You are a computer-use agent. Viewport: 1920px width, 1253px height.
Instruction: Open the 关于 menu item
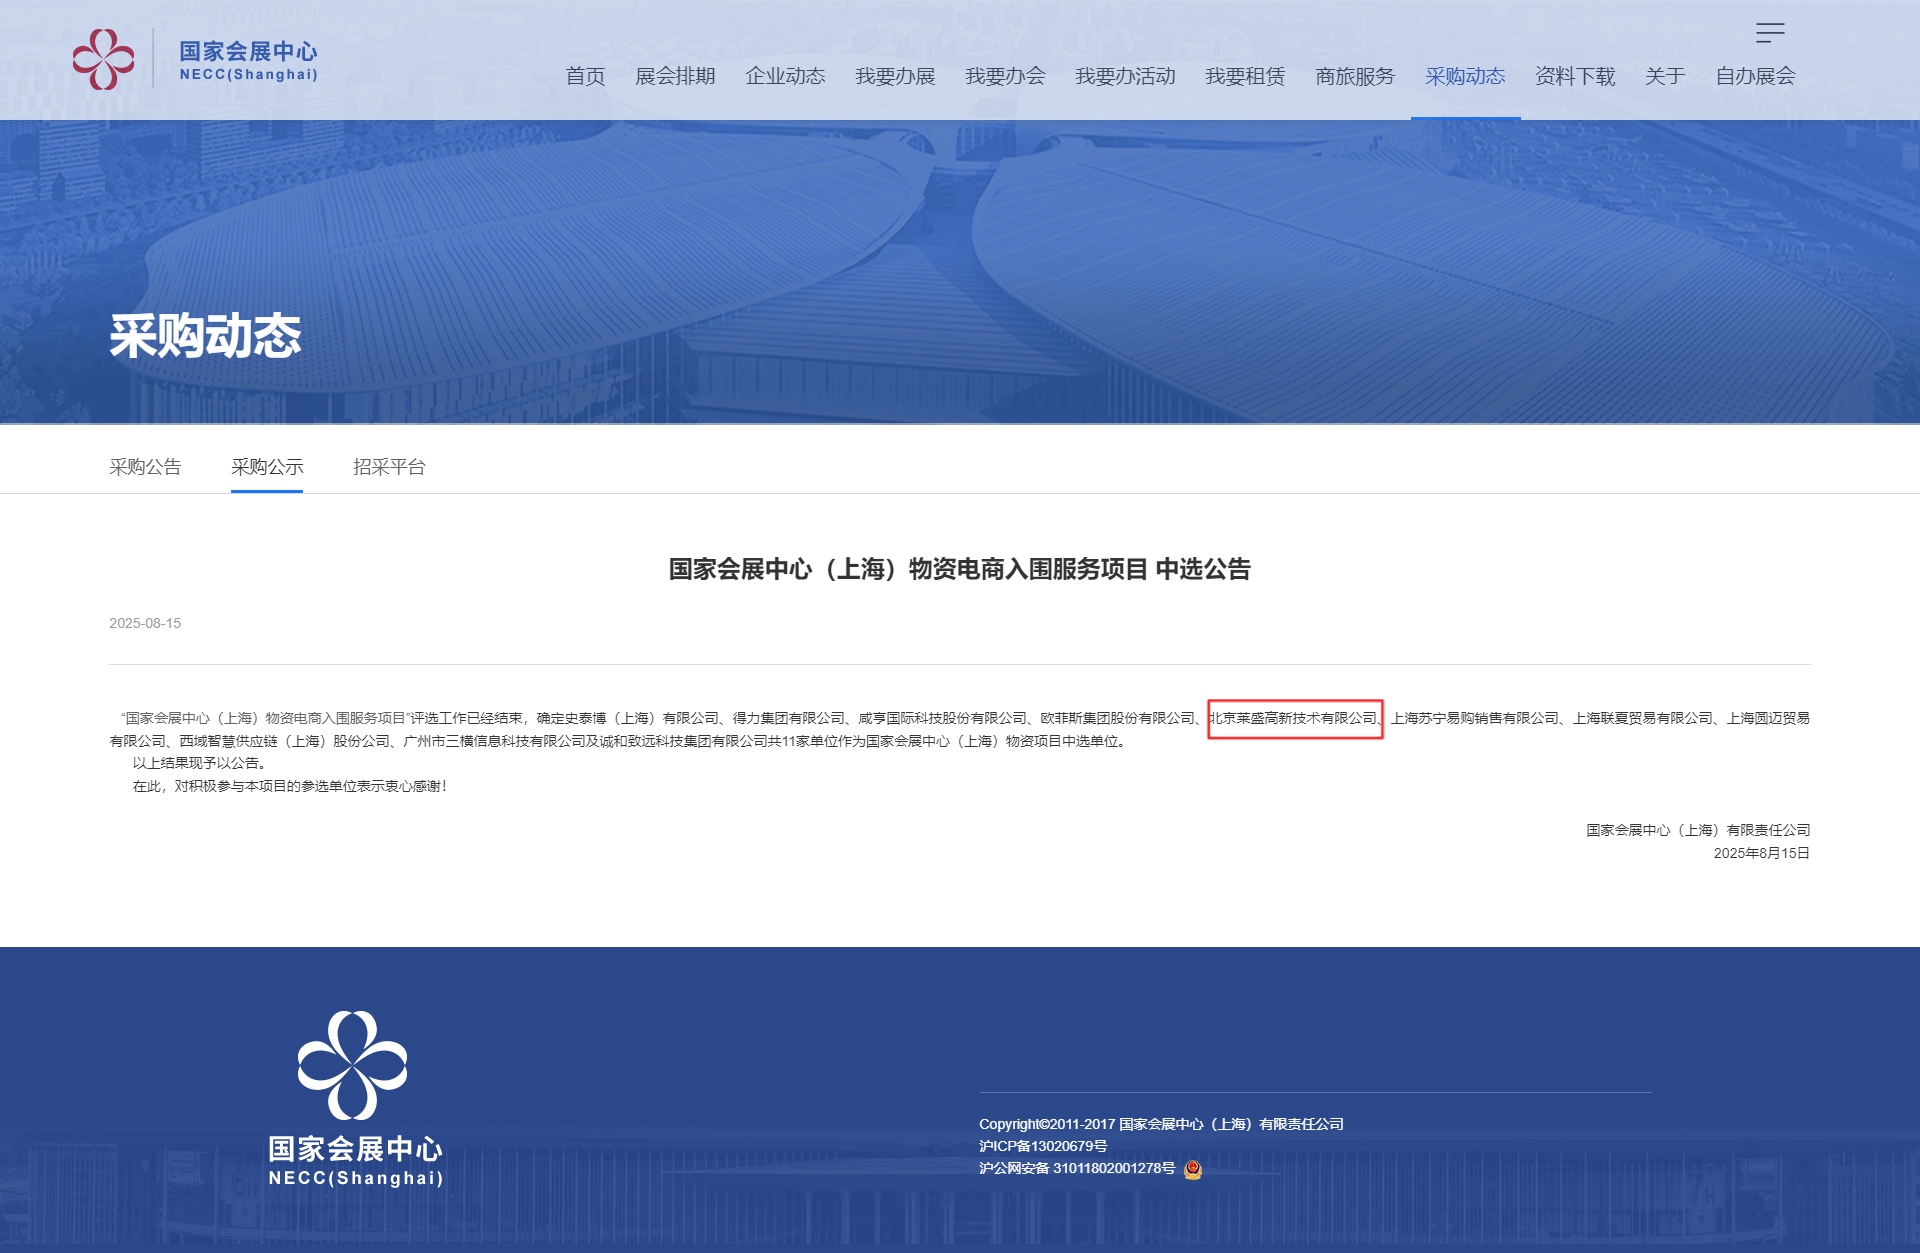1665,77
